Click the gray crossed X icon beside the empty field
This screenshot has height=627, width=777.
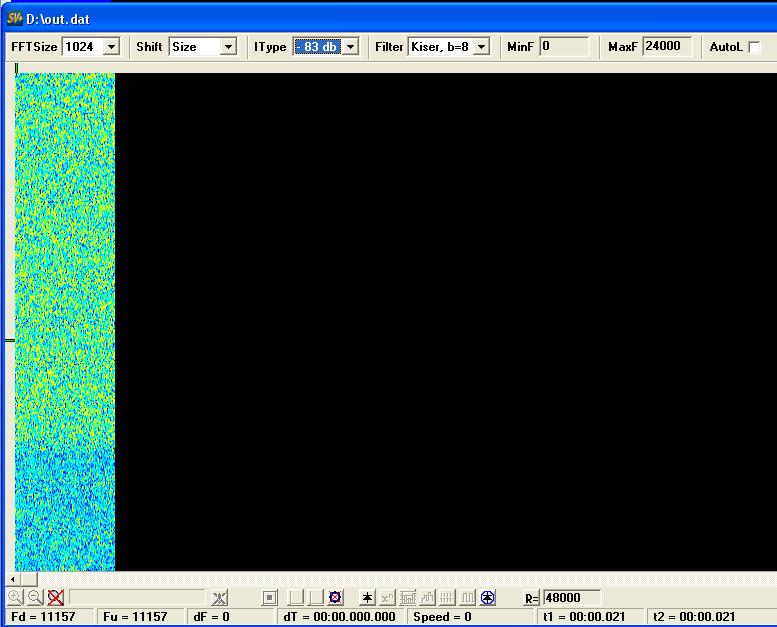220,598
